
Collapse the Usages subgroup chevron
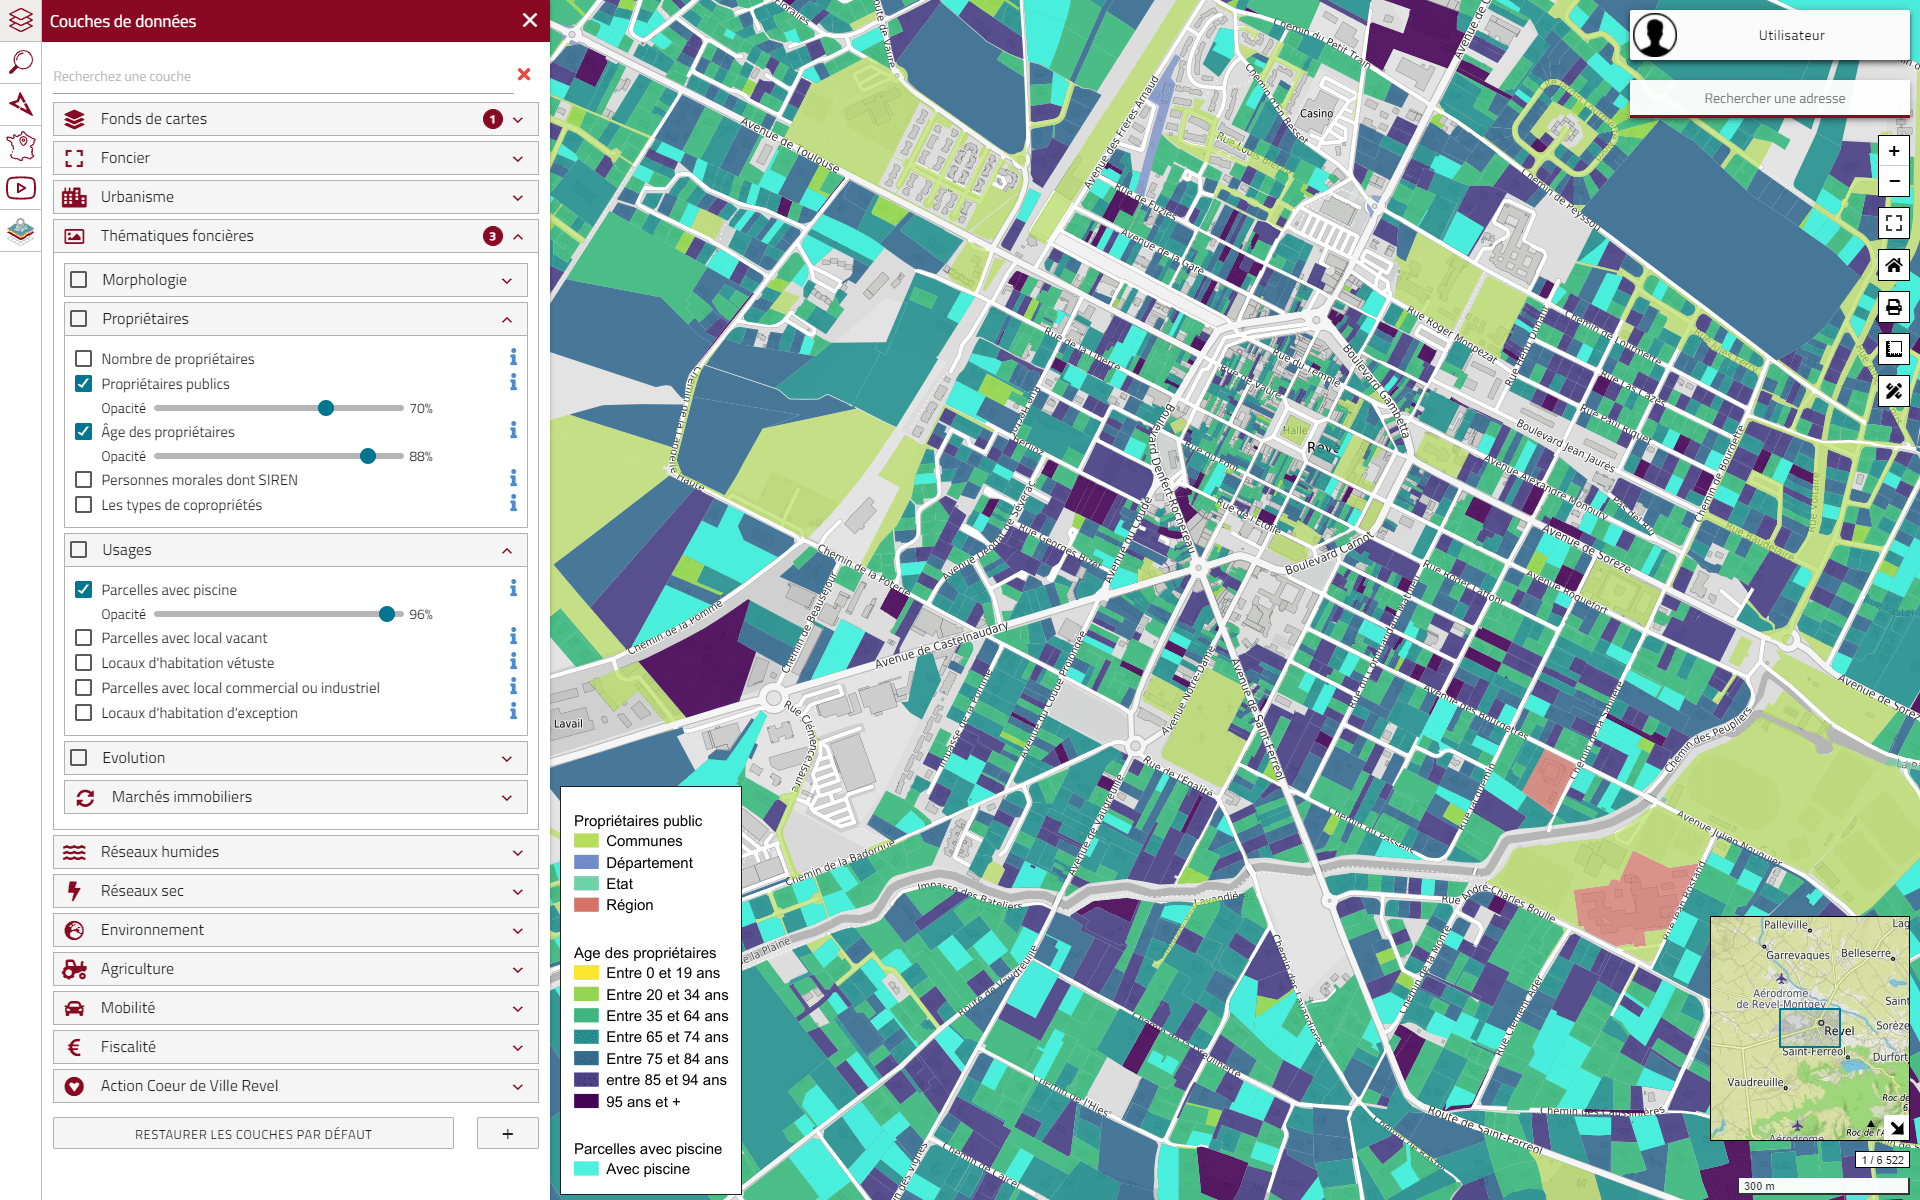507,551
